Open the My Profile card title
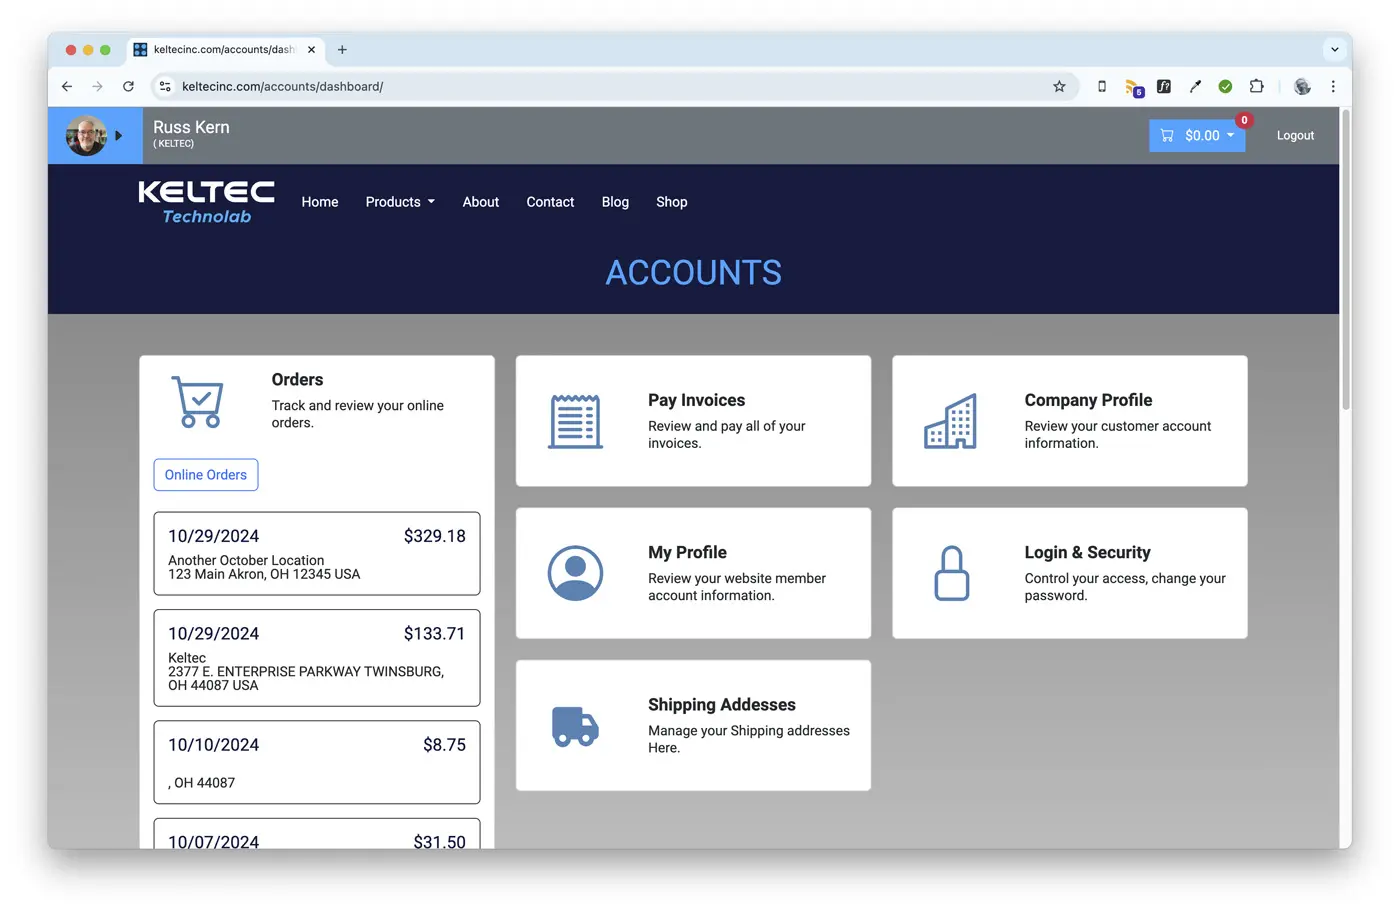This screenshot has width=1400, height=912. 687,552
